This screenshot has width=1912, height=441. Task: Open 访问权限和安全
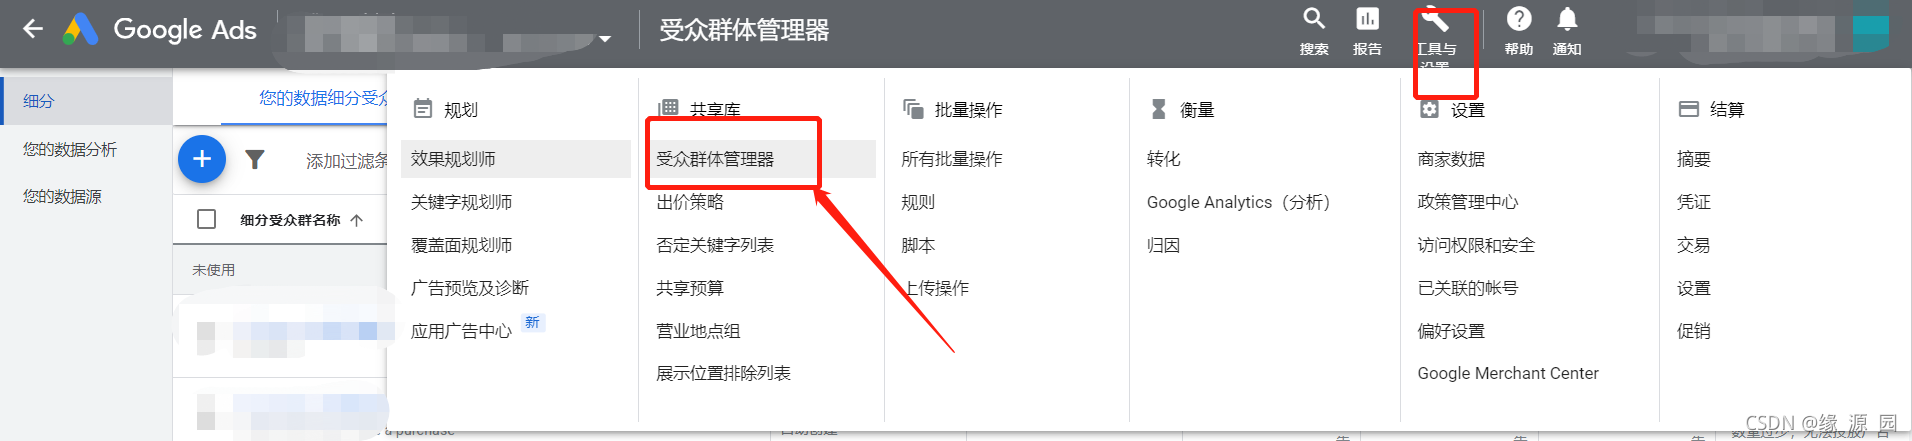tap(1476, 245)
